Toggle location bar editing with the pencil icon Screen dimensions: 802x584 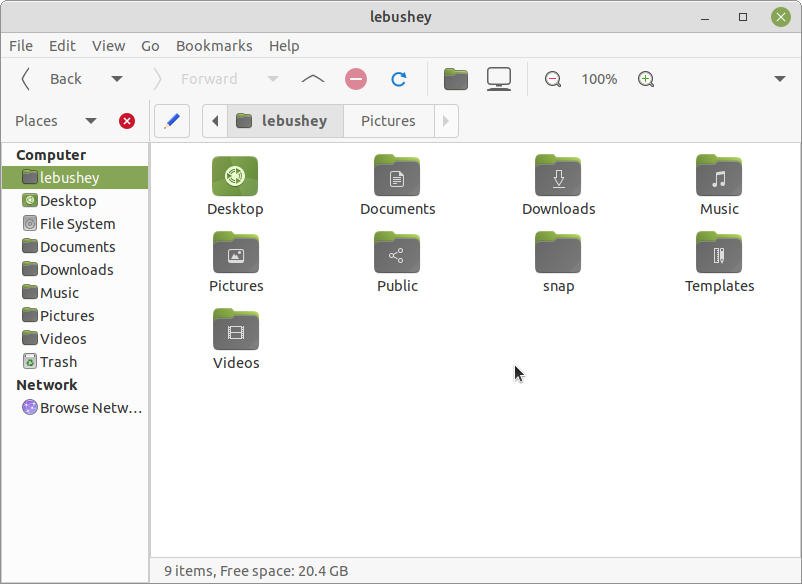click(x=171, y=121)
